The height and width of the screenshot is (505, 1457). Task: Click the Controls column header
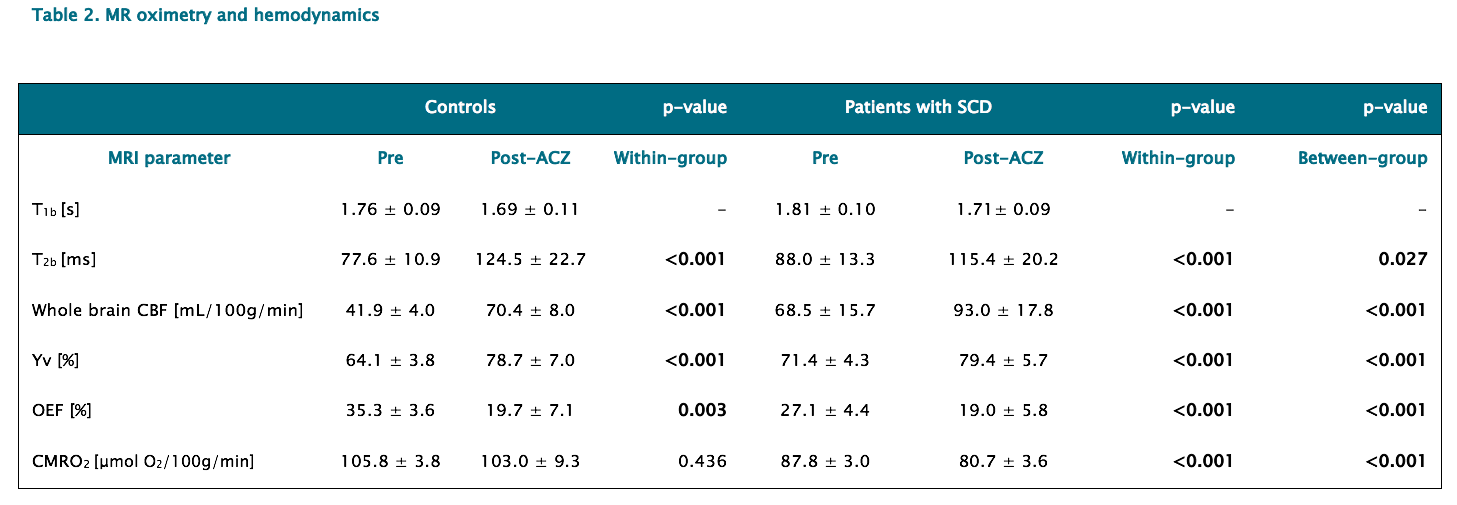(460, 107)
